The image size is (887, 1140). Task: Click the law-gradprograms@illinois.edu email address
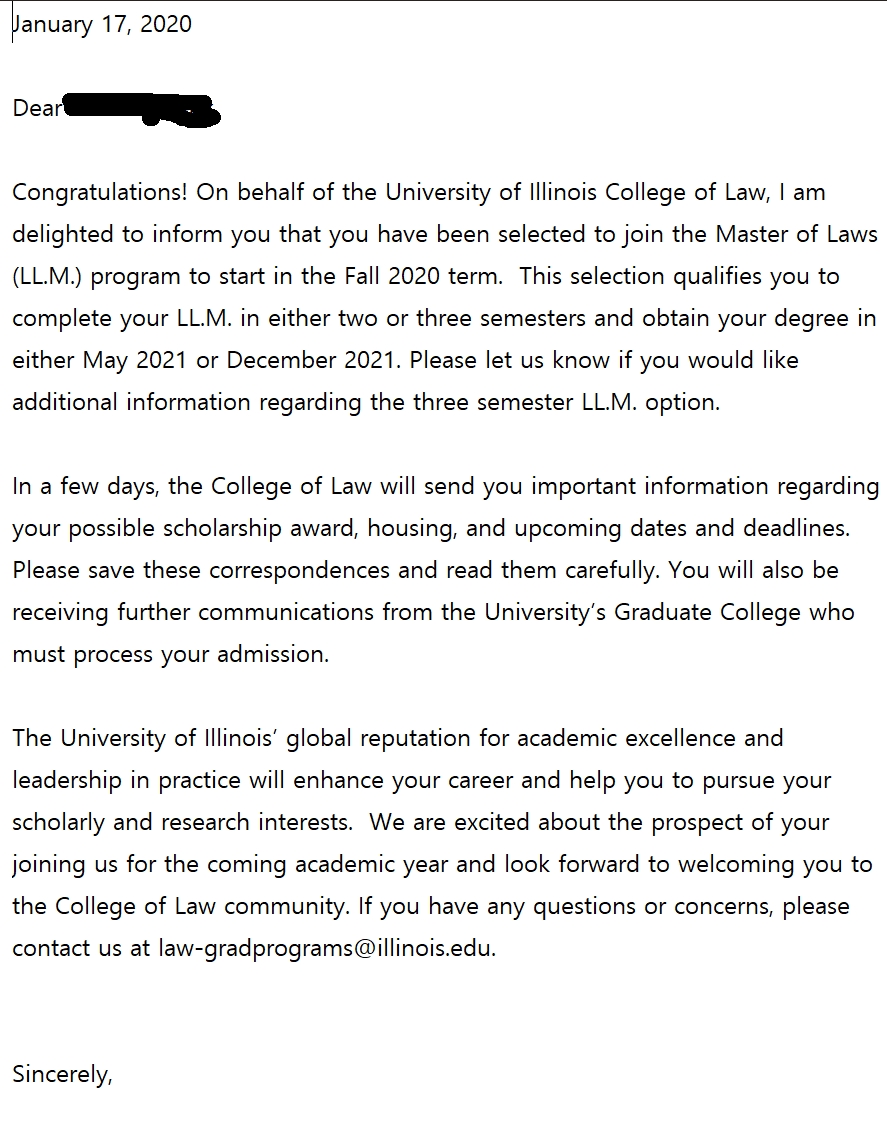[x=326, y=948]
